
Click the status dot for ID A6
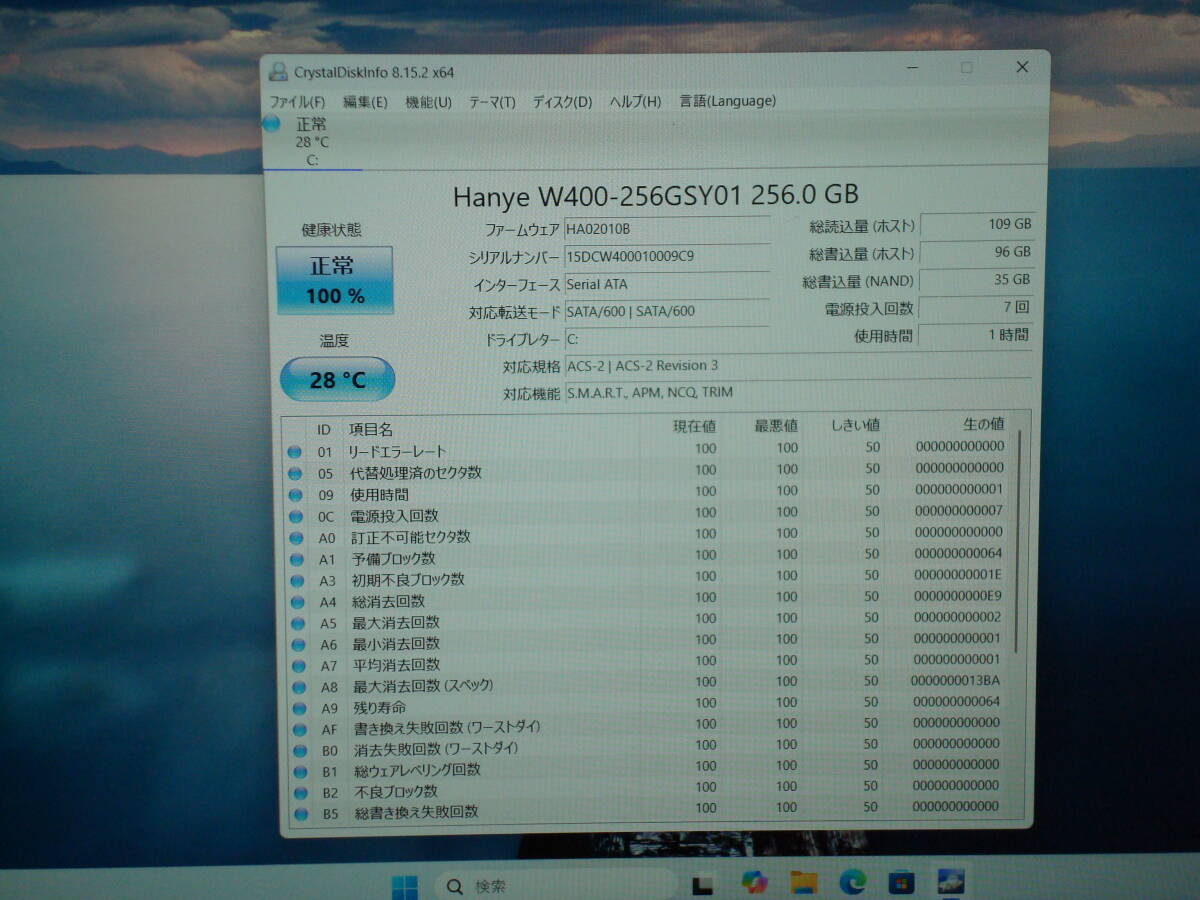299,646
